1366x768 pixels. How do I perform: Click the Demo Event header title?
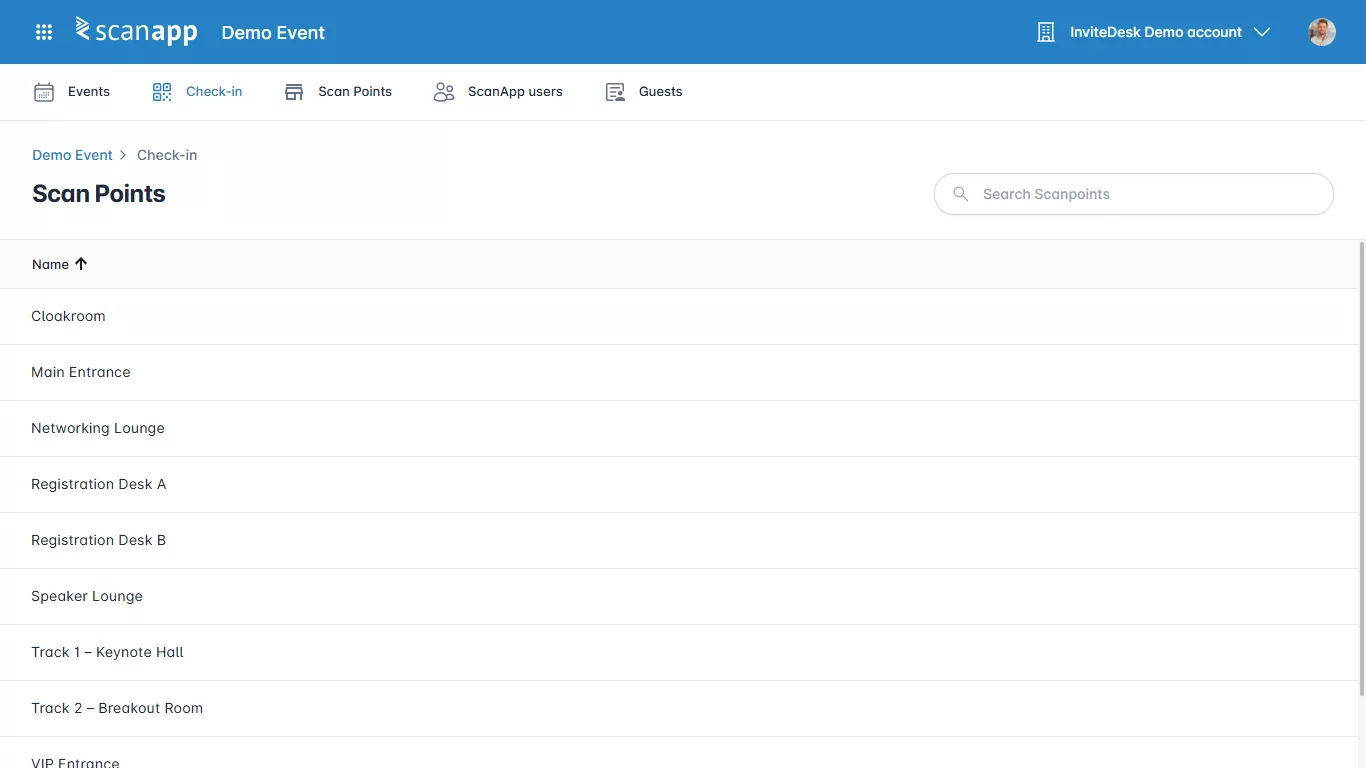tap(273, 33)
